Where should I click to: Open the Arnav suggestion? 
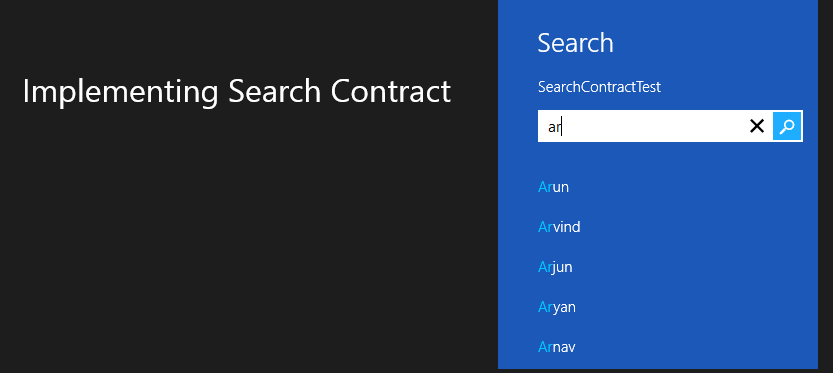(x=557, y=347)
